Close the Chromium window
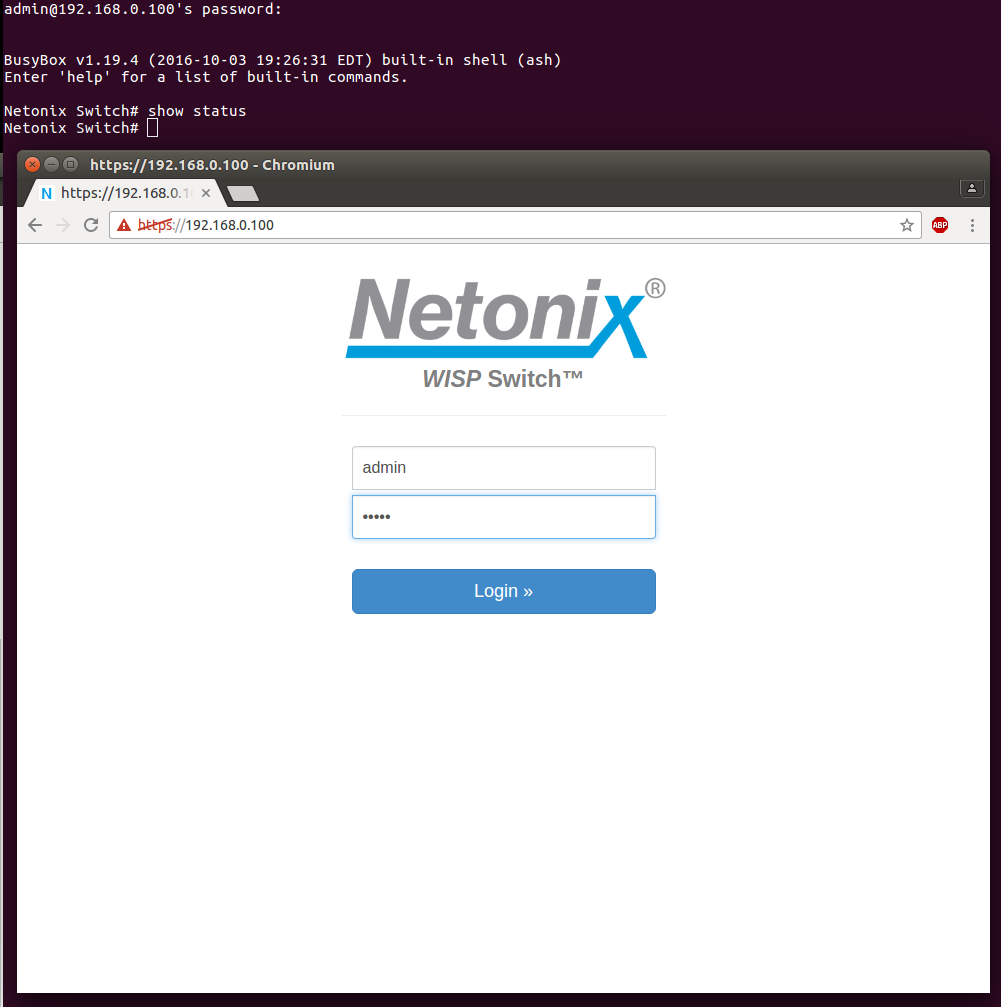1001x1007 pixels. coord(32,164)
